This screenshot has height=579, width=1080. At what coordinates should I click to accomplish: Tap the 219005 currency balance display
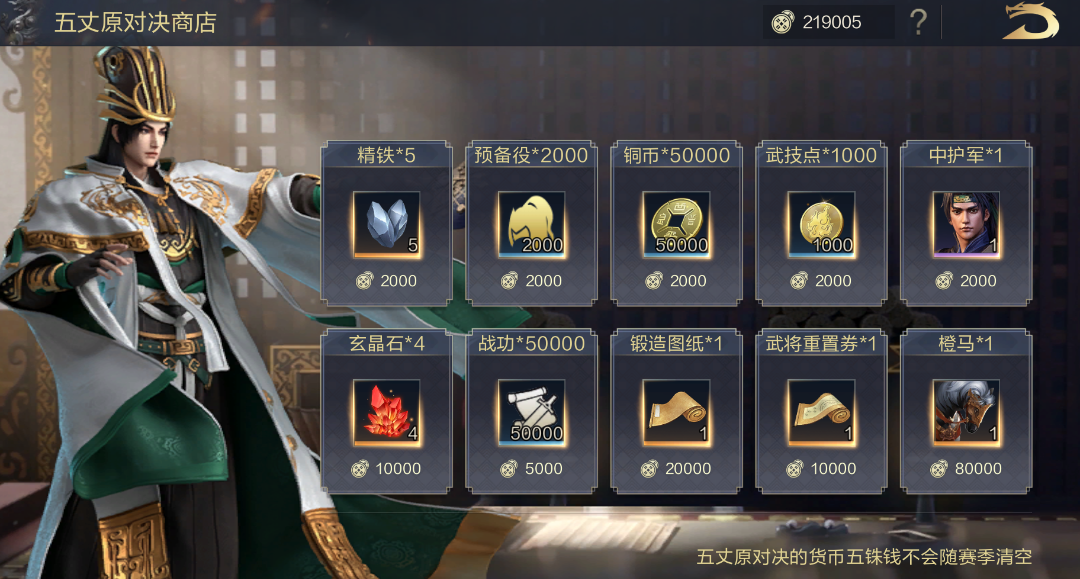828,23
